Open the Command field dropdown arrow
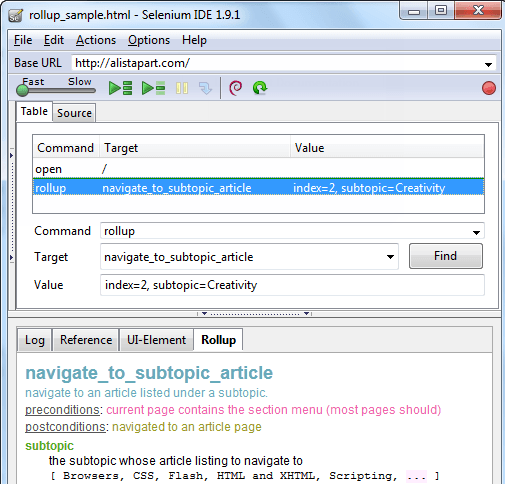The width and height of the screenshot is (505, 484). (x=476, y=232)
